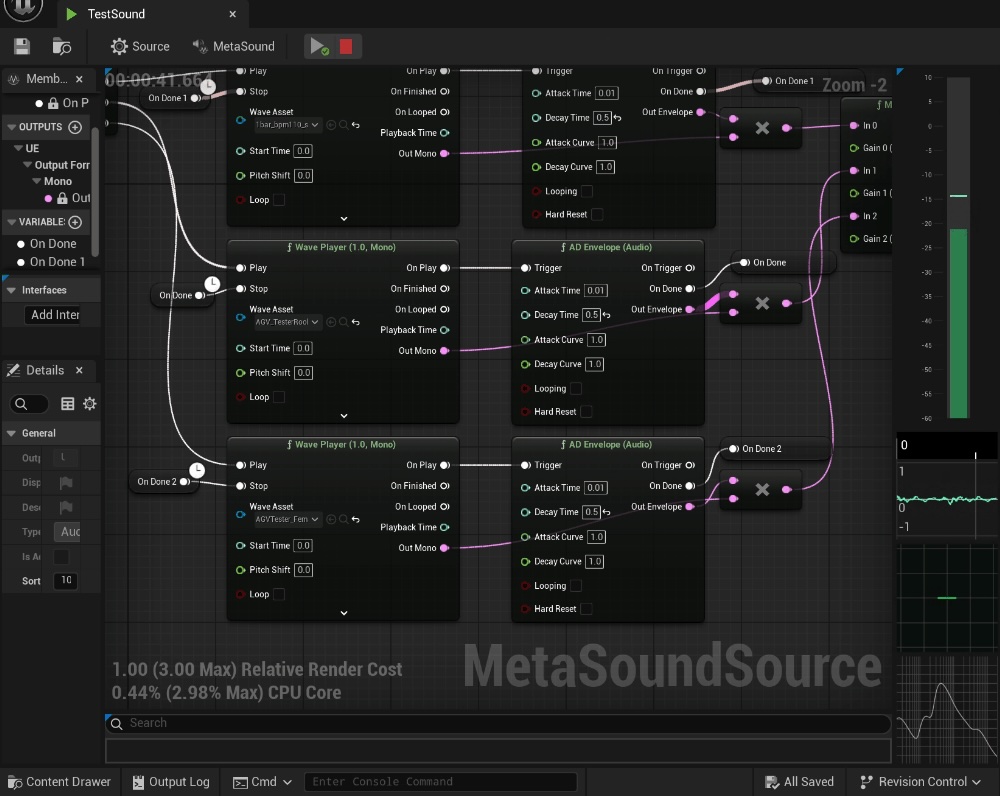Viewport: 1000px width, 796px height.
Task: Click the Enter Console Command field
Action: (440, 782)
